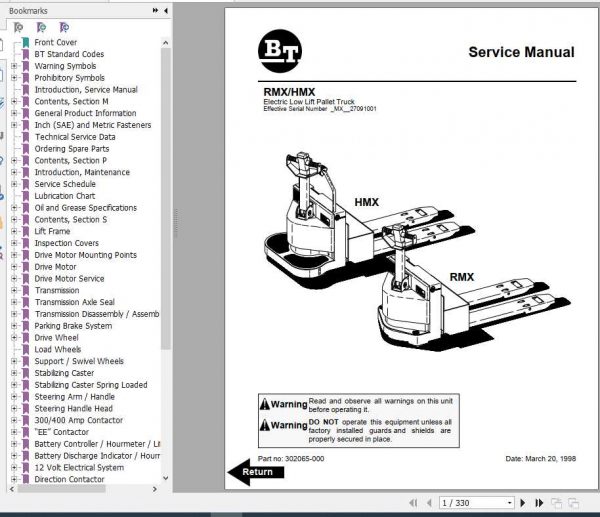Open Oil and Grease Specifications bookmark
This screenshot has height=517, width=600.
(85, 208)
